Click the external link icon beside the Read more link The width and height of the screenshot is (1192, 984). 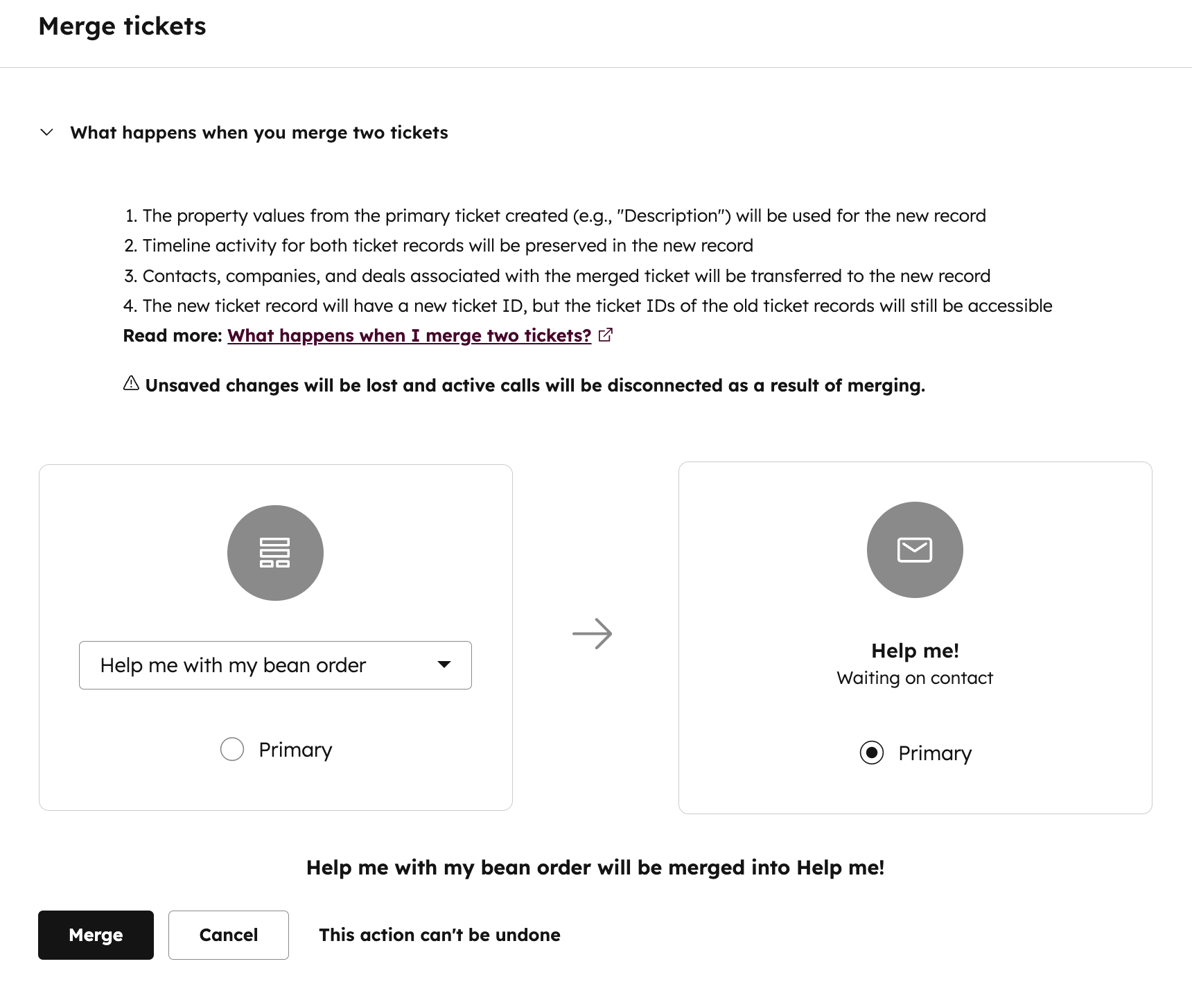click(605, 336)
